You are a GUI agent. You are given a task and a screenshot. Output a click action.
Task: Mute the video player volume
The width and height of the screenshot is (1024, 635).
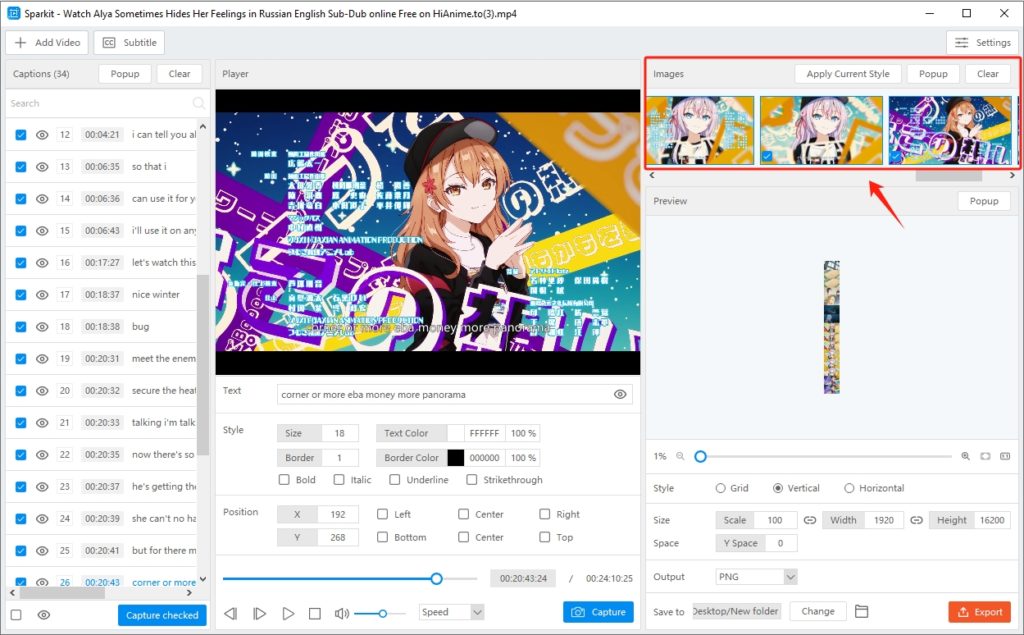[x=341, y=612]
